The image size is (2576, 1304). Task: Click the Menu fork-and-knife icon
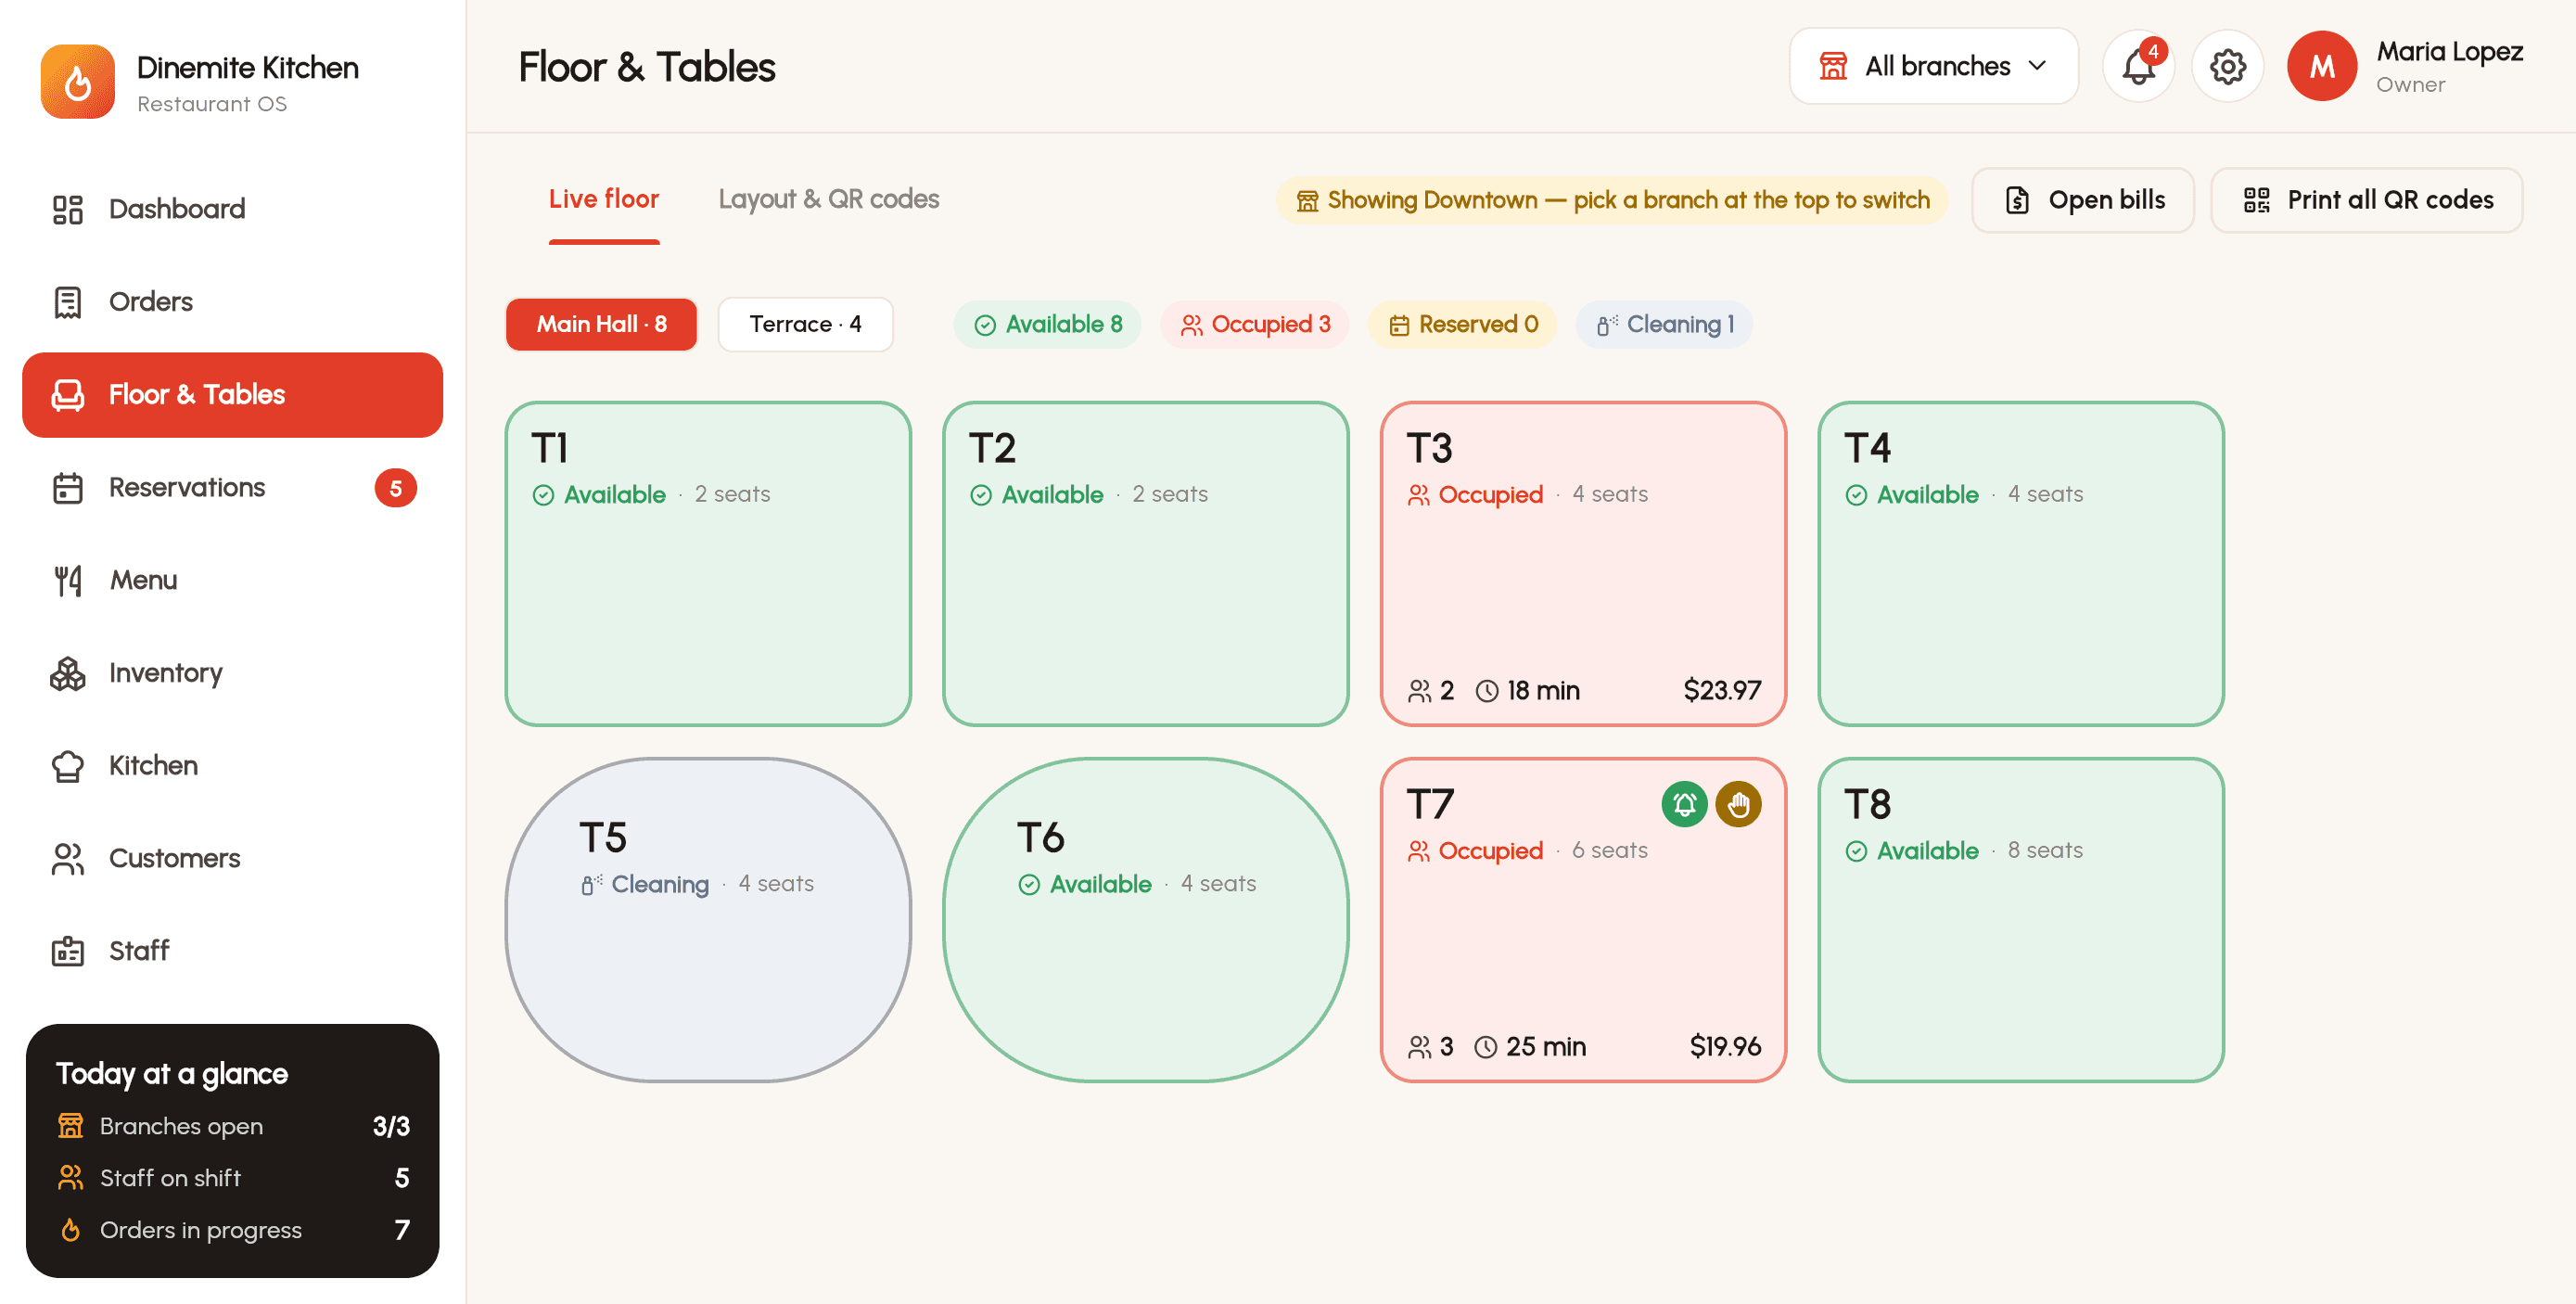pyautogui.click(x=68, y=580)
